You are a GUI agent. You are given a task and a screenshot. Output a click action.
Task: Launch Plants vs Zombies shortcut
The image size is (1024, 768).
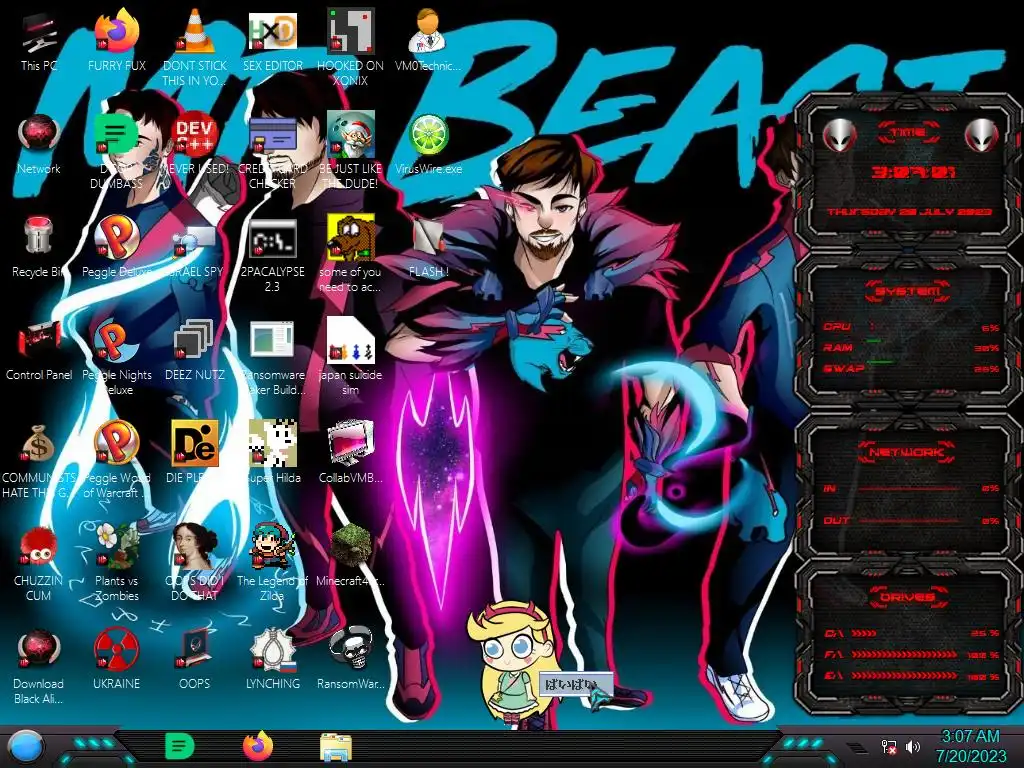[116, 546]
